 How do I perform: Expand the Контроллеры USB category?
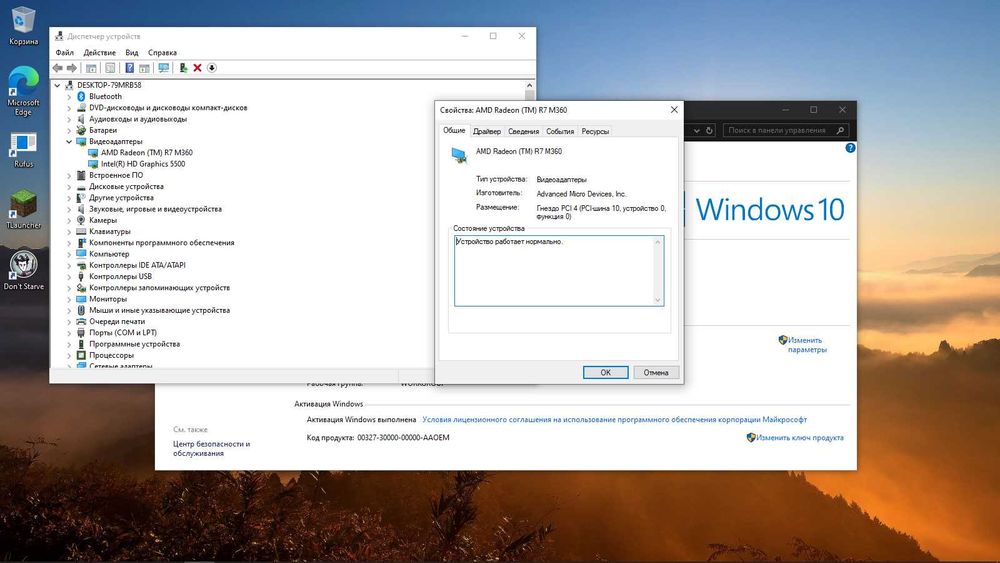pyautogui.click(x=69, y=277)
